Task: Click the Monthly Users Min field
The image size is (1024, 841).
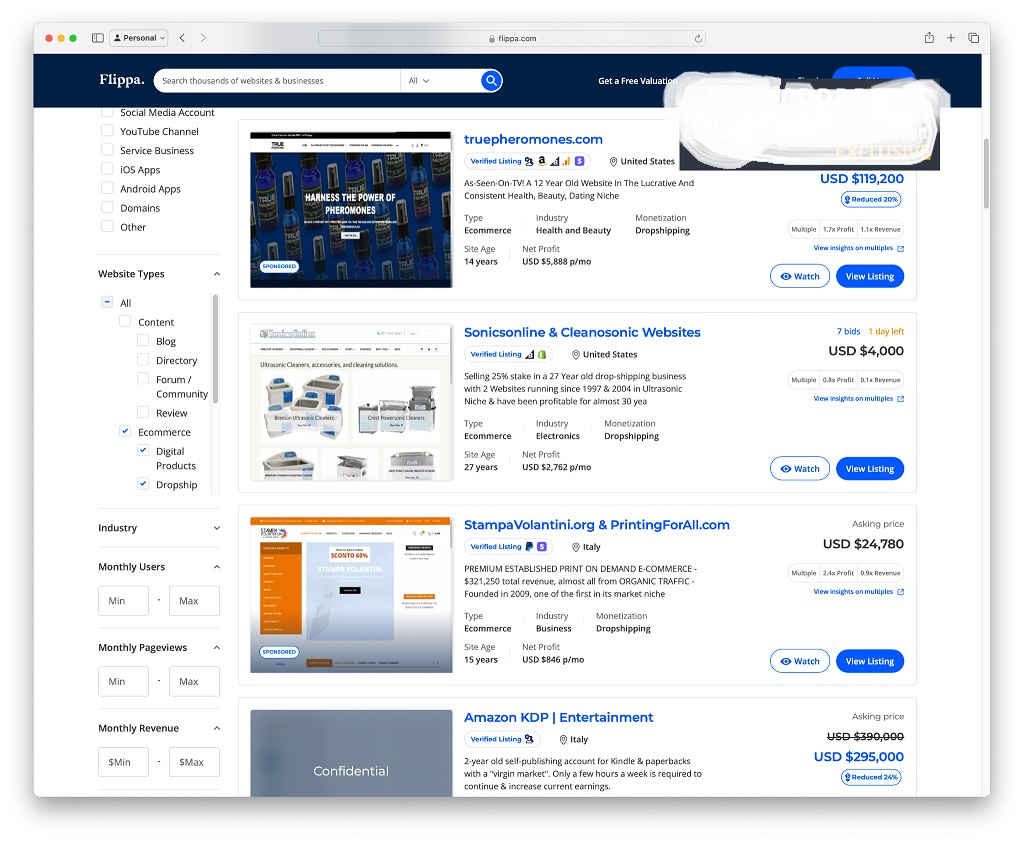Action: click(x=123, y=601)
